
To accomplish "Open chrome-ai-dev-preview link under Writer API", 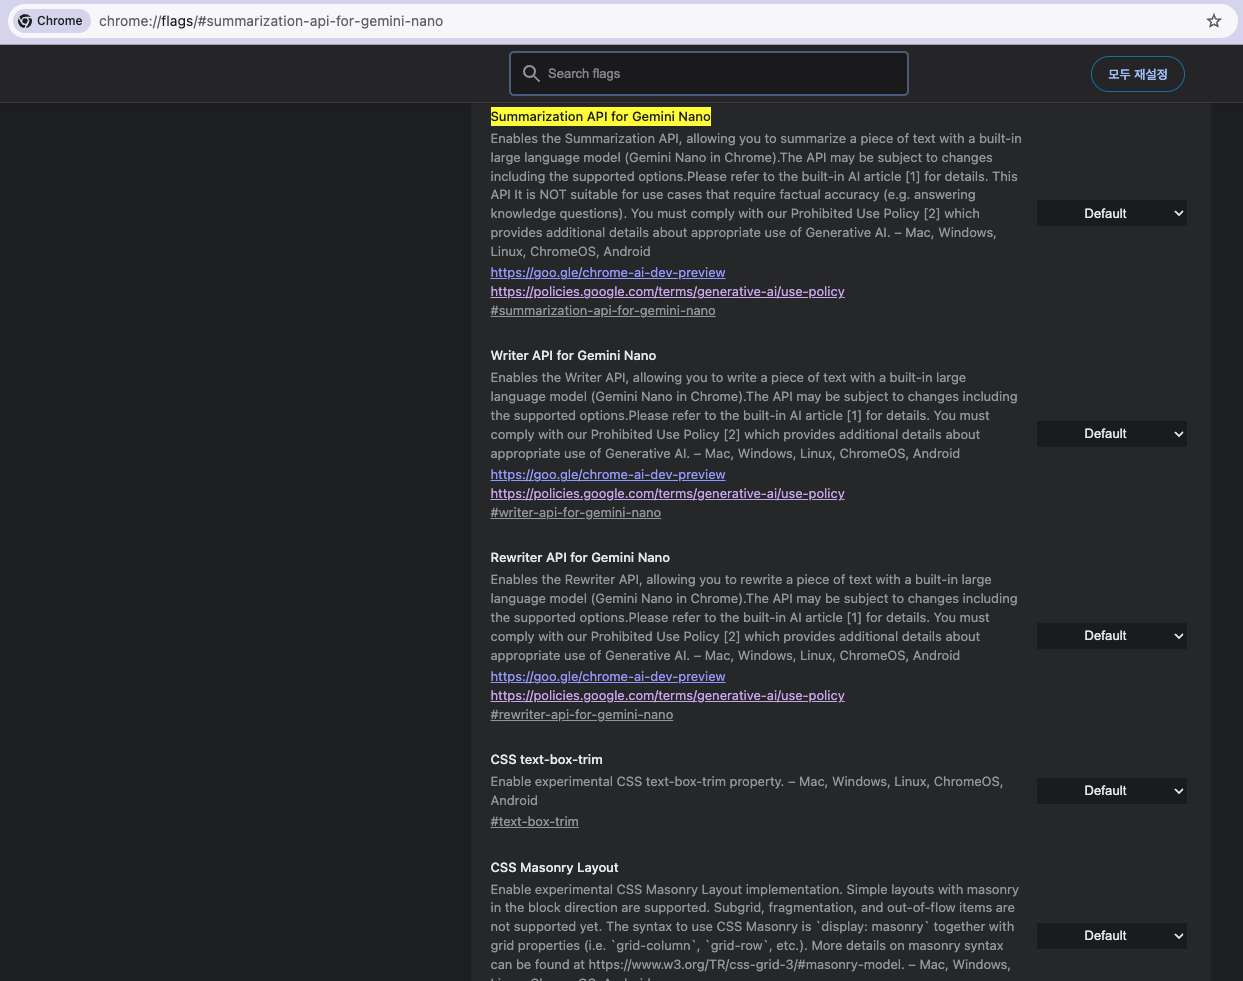I will pyautogui.click(x=608, y=475).
